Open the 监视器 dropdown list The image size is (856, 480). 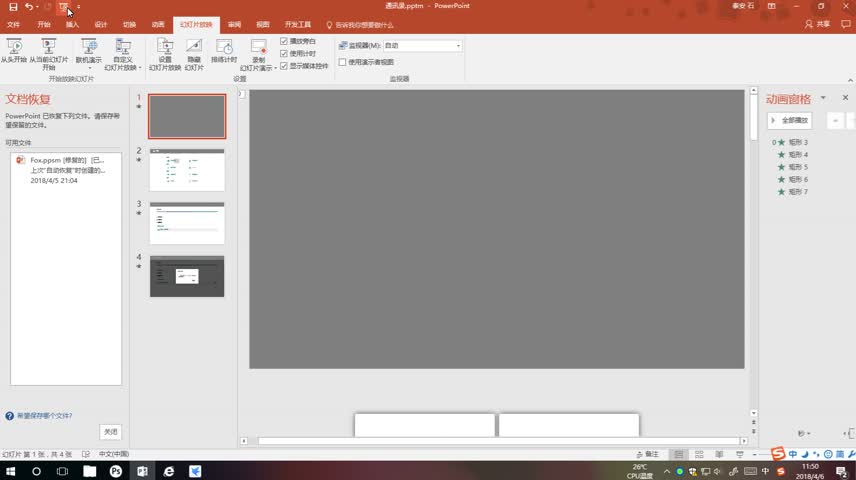coord(458,46)
